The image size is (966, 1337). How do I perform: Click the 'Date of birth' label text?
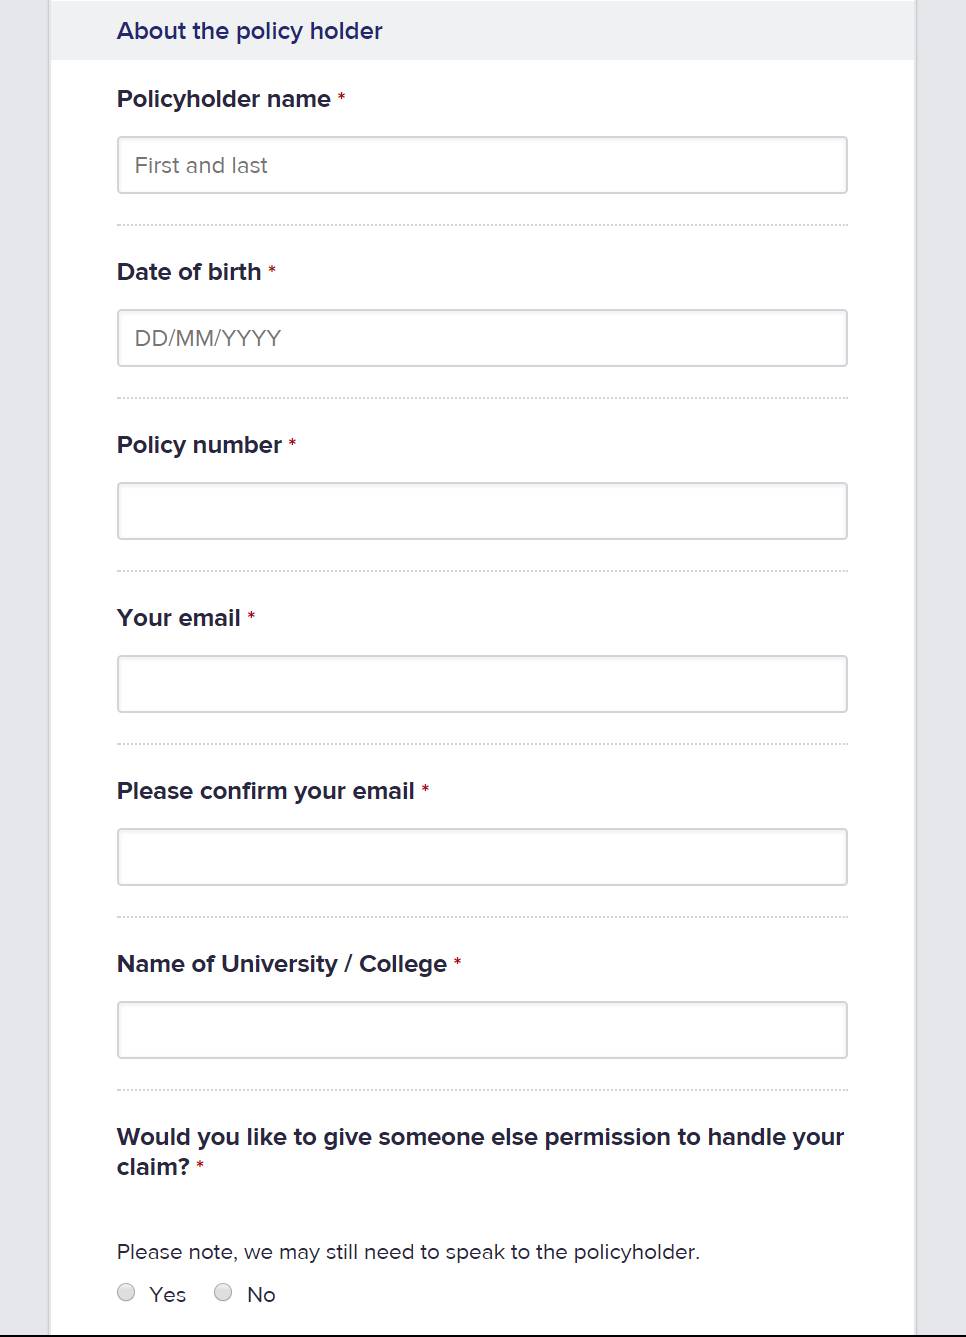coord(189,272)
